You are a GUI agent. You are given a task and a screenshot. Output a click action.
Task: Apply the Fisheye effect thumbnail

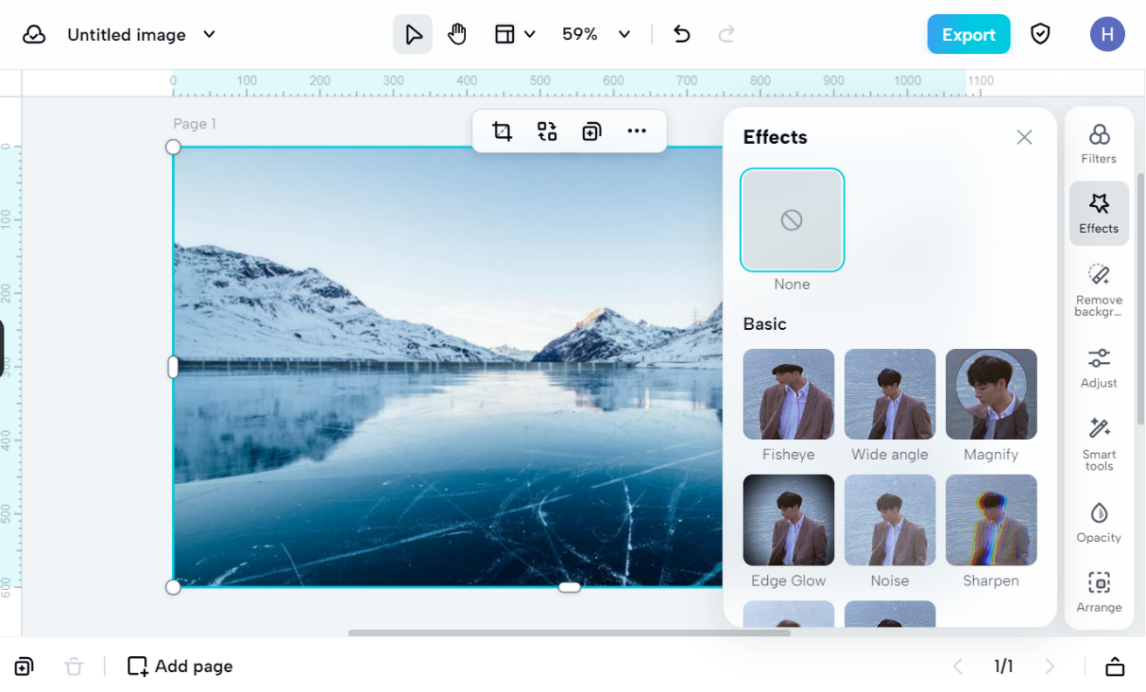[x=788, y=395]
